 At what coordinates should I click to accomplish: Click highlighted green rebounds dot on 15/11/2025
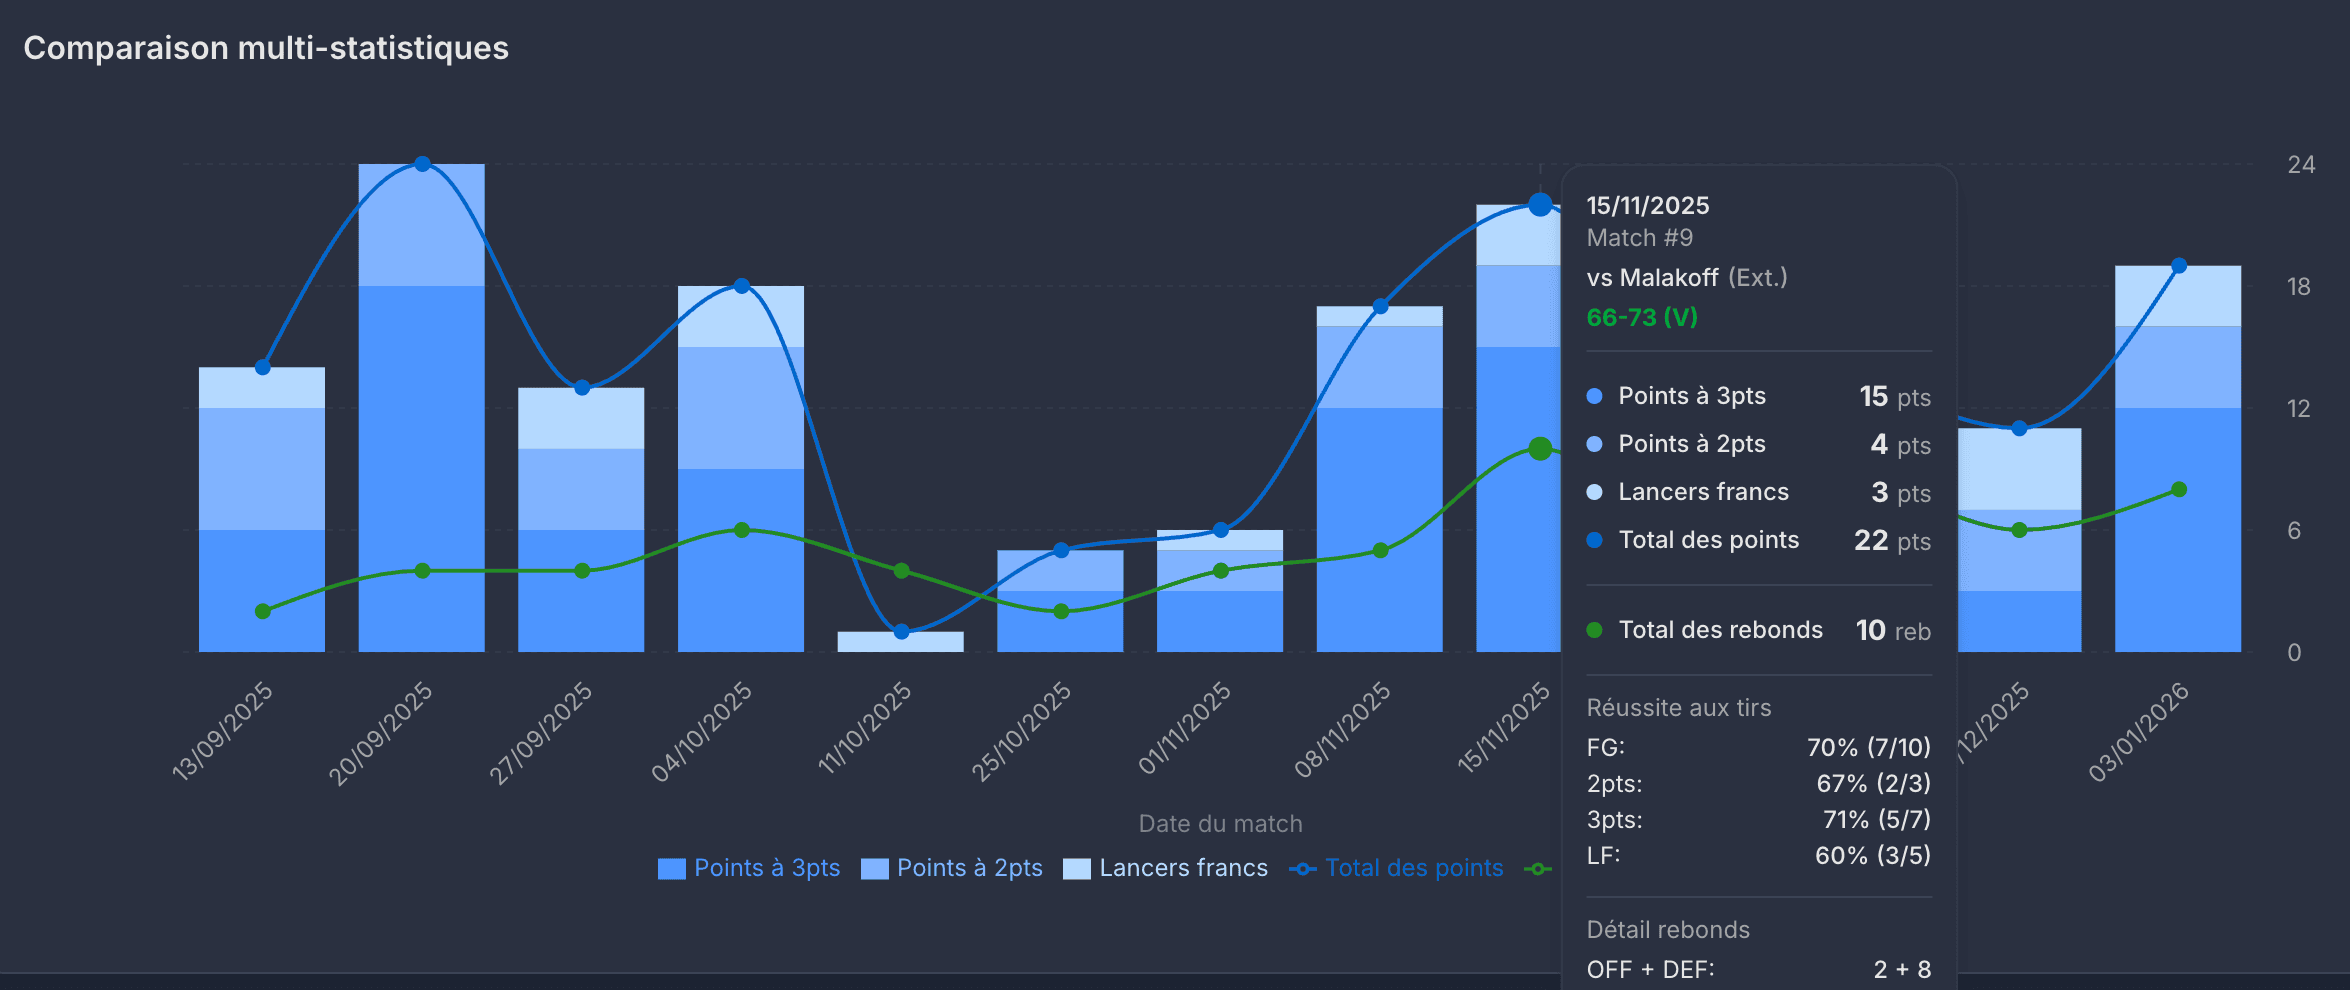(x=1540, y=449)
